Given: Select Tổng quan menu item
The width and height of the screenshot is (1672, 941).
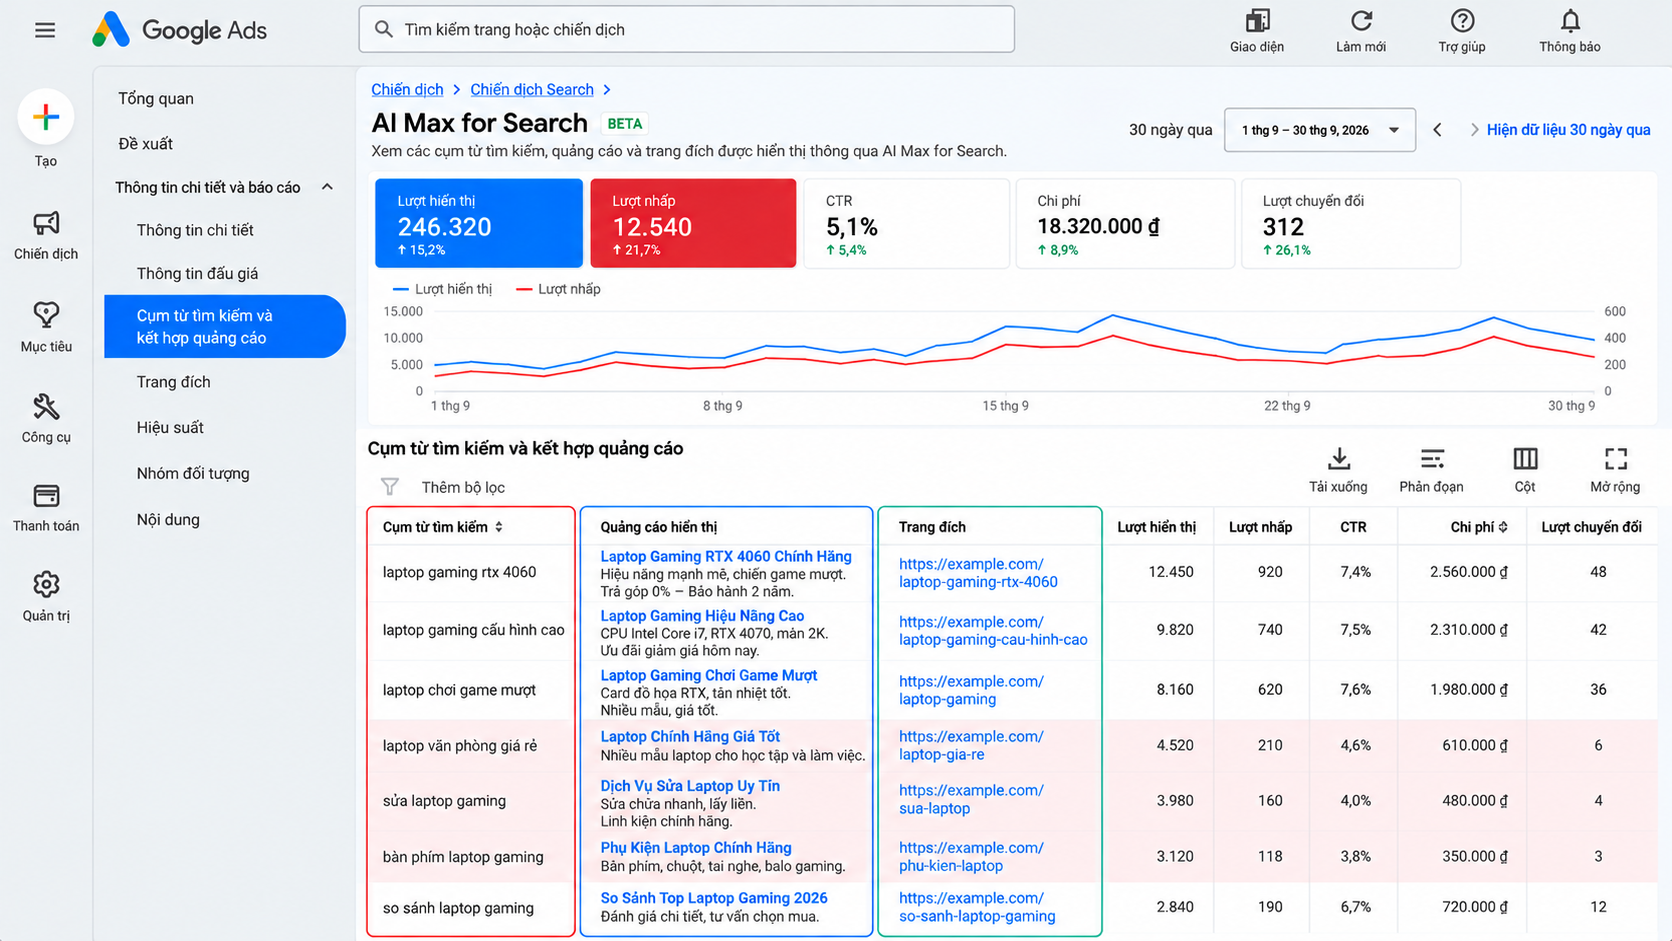Looking at the screenshot, I should 156,98.
